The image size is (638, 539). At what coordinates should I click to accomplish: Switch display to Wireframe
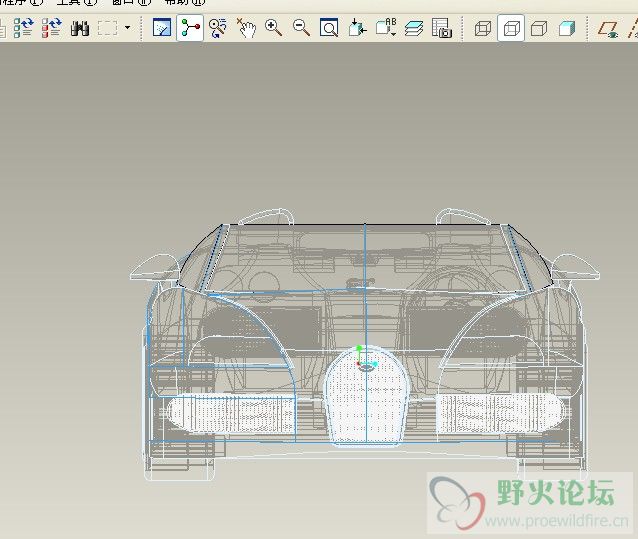pyautogui.click(x=483, y=28)
